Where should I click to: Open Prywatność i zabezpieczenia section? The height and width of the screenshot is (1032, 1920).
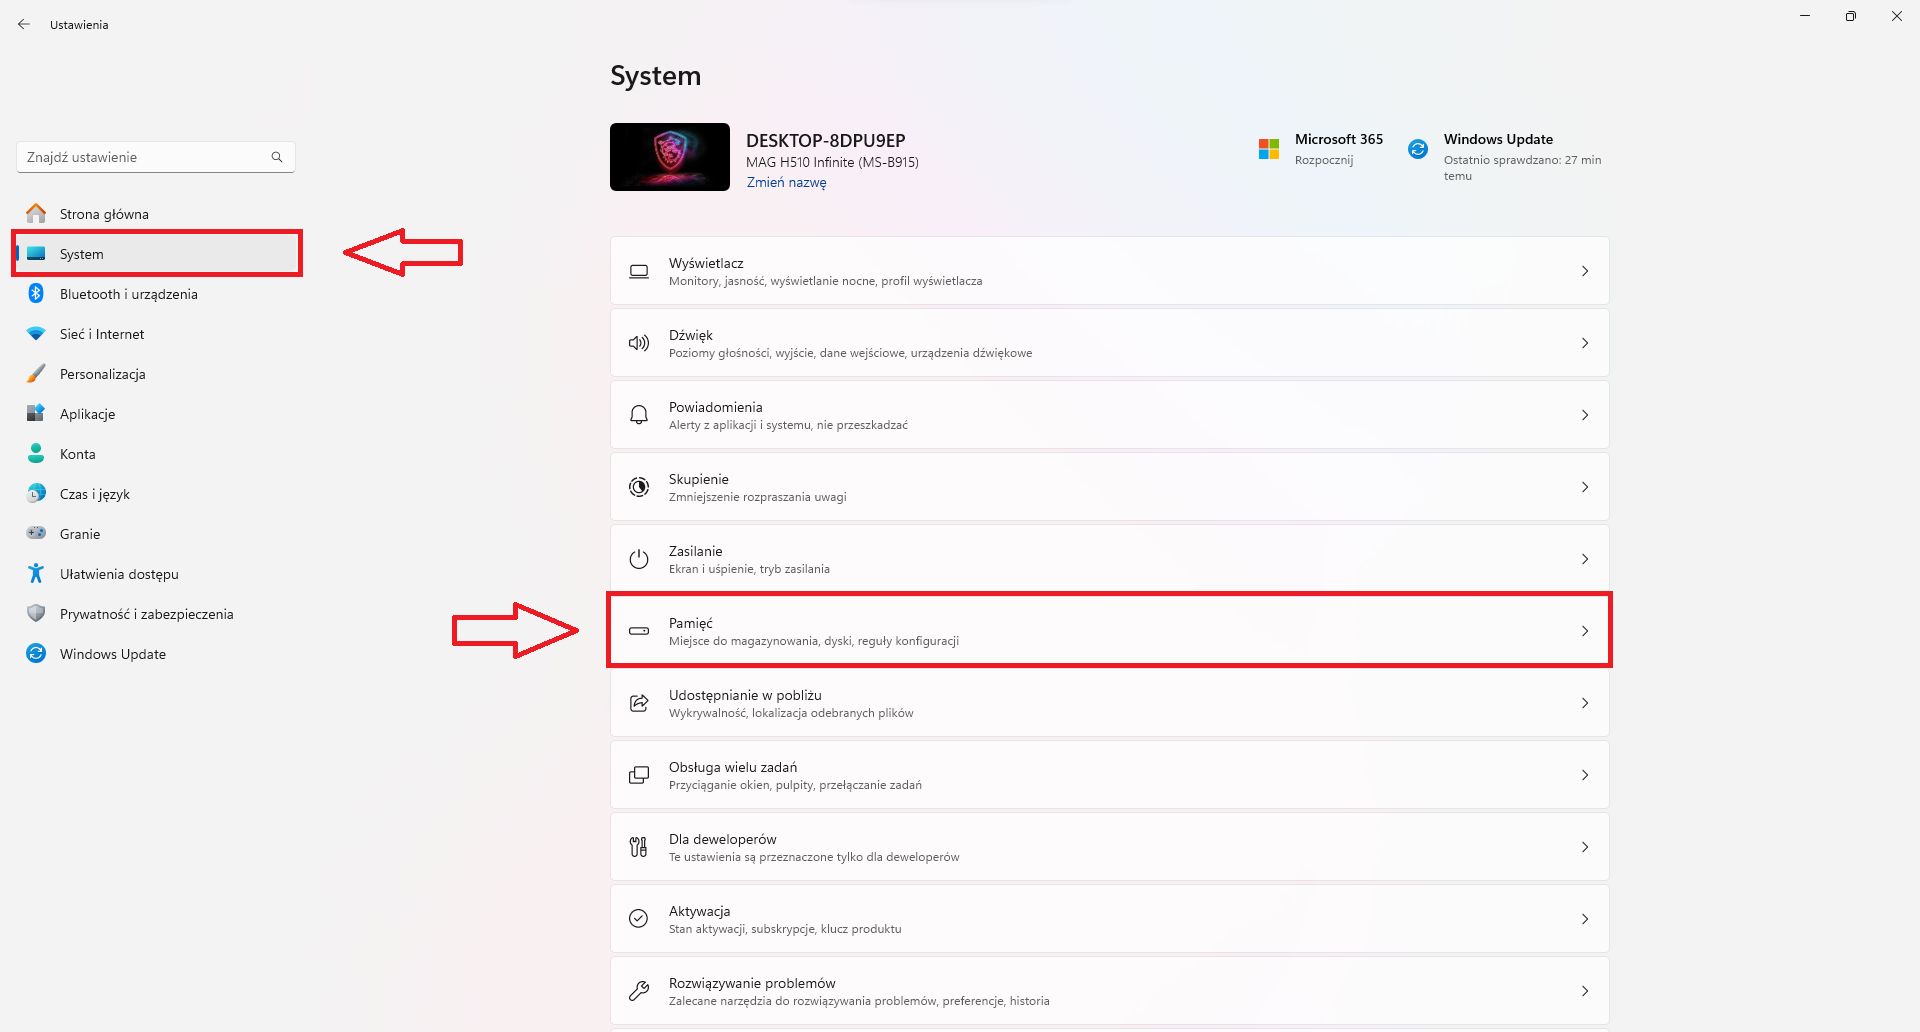(145, 614)
